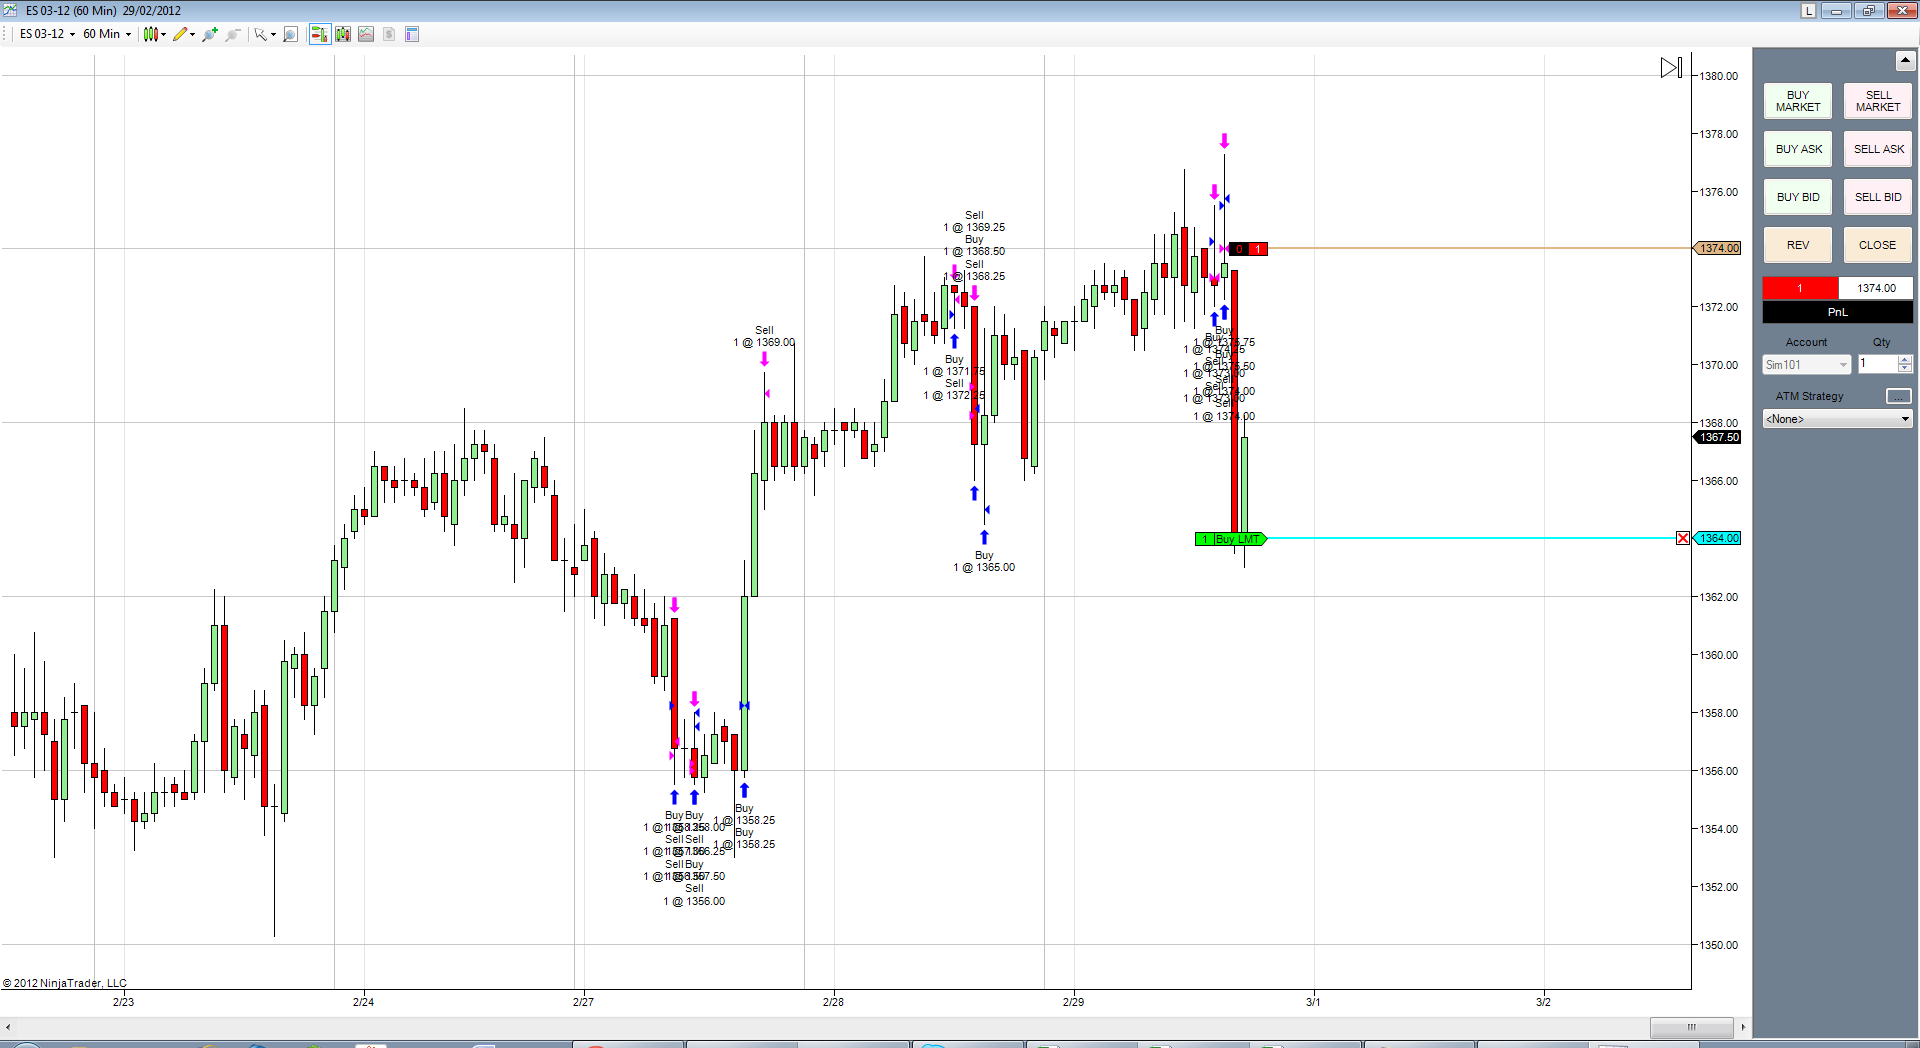Viewport: 1920px width, 1048px height.
Task: Click the 1374.00 average price field
Action: point(1876,288)
